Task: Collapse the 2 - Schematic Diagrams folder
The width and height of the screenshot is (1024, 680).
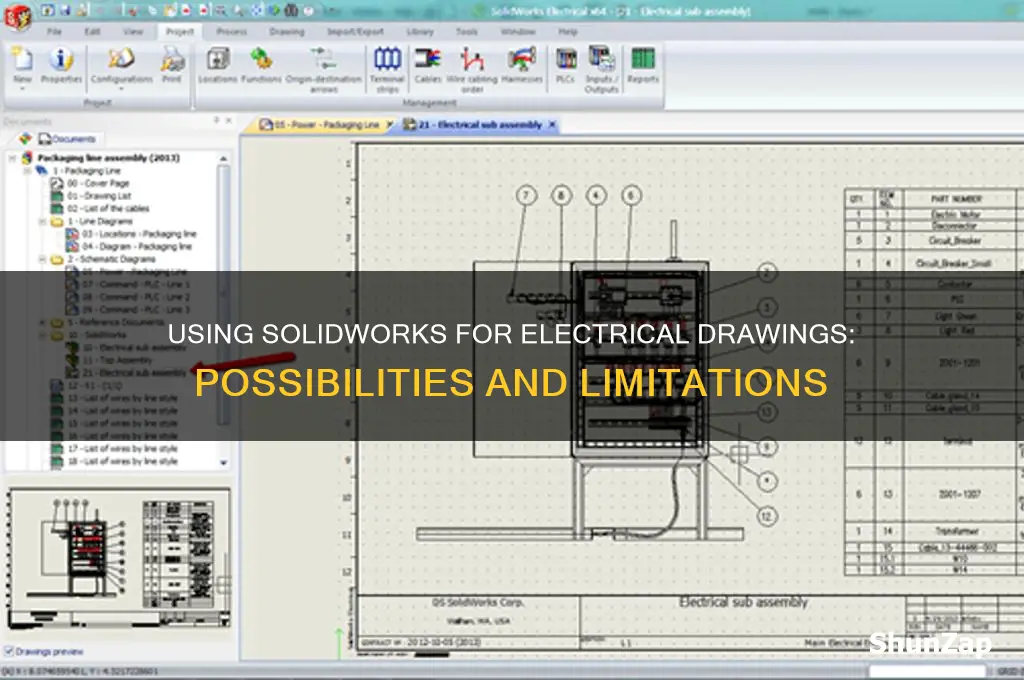Action: [x=42, y=259]
